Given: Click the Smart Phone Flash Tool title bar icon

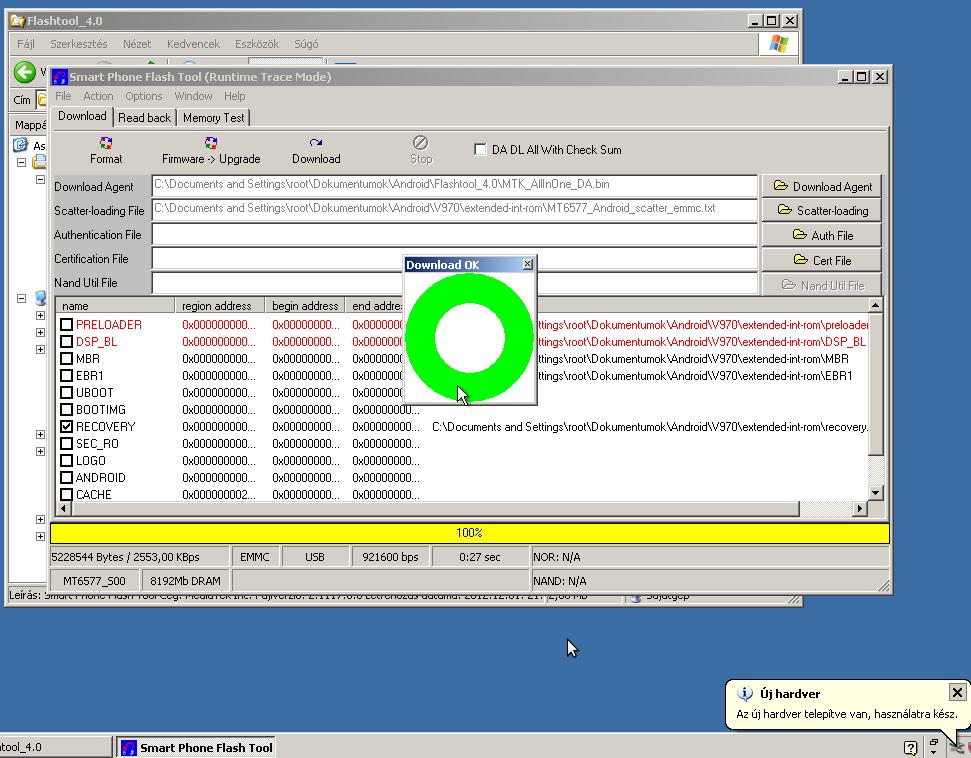Looking at the screenshot, I should pyautogui.click(x=59, y=77).
